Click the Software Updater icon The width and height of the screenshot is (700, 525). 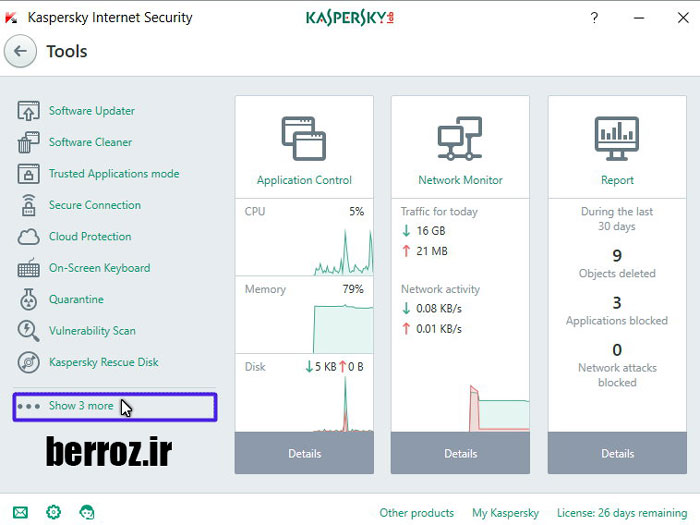pos(29,111)
